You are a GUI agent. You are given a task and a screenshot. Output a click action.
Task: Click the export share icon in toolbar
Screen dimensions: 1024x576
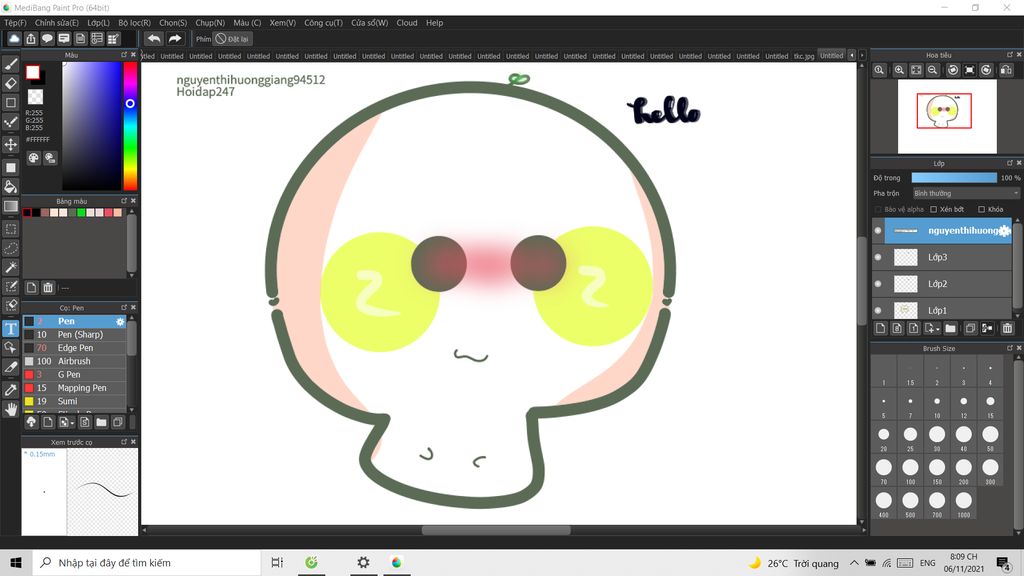31,39
